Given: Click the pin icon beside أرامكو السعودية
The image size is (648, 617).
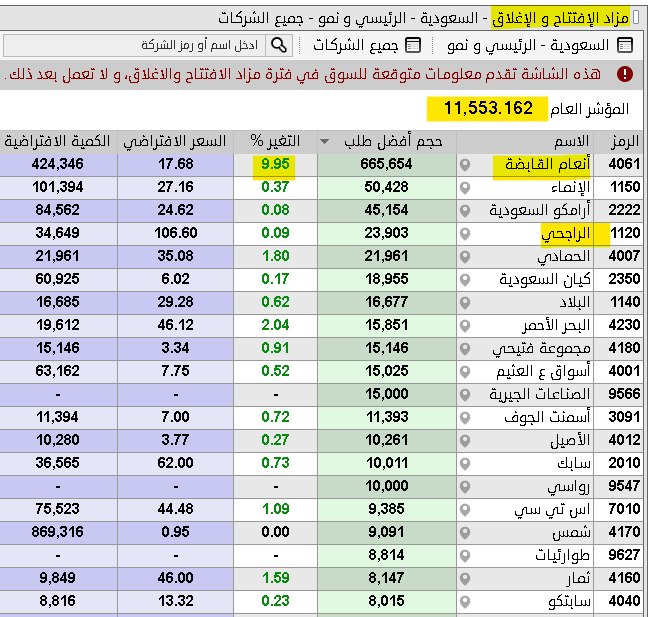Looking at the screenshot, I should click(465, 211).
